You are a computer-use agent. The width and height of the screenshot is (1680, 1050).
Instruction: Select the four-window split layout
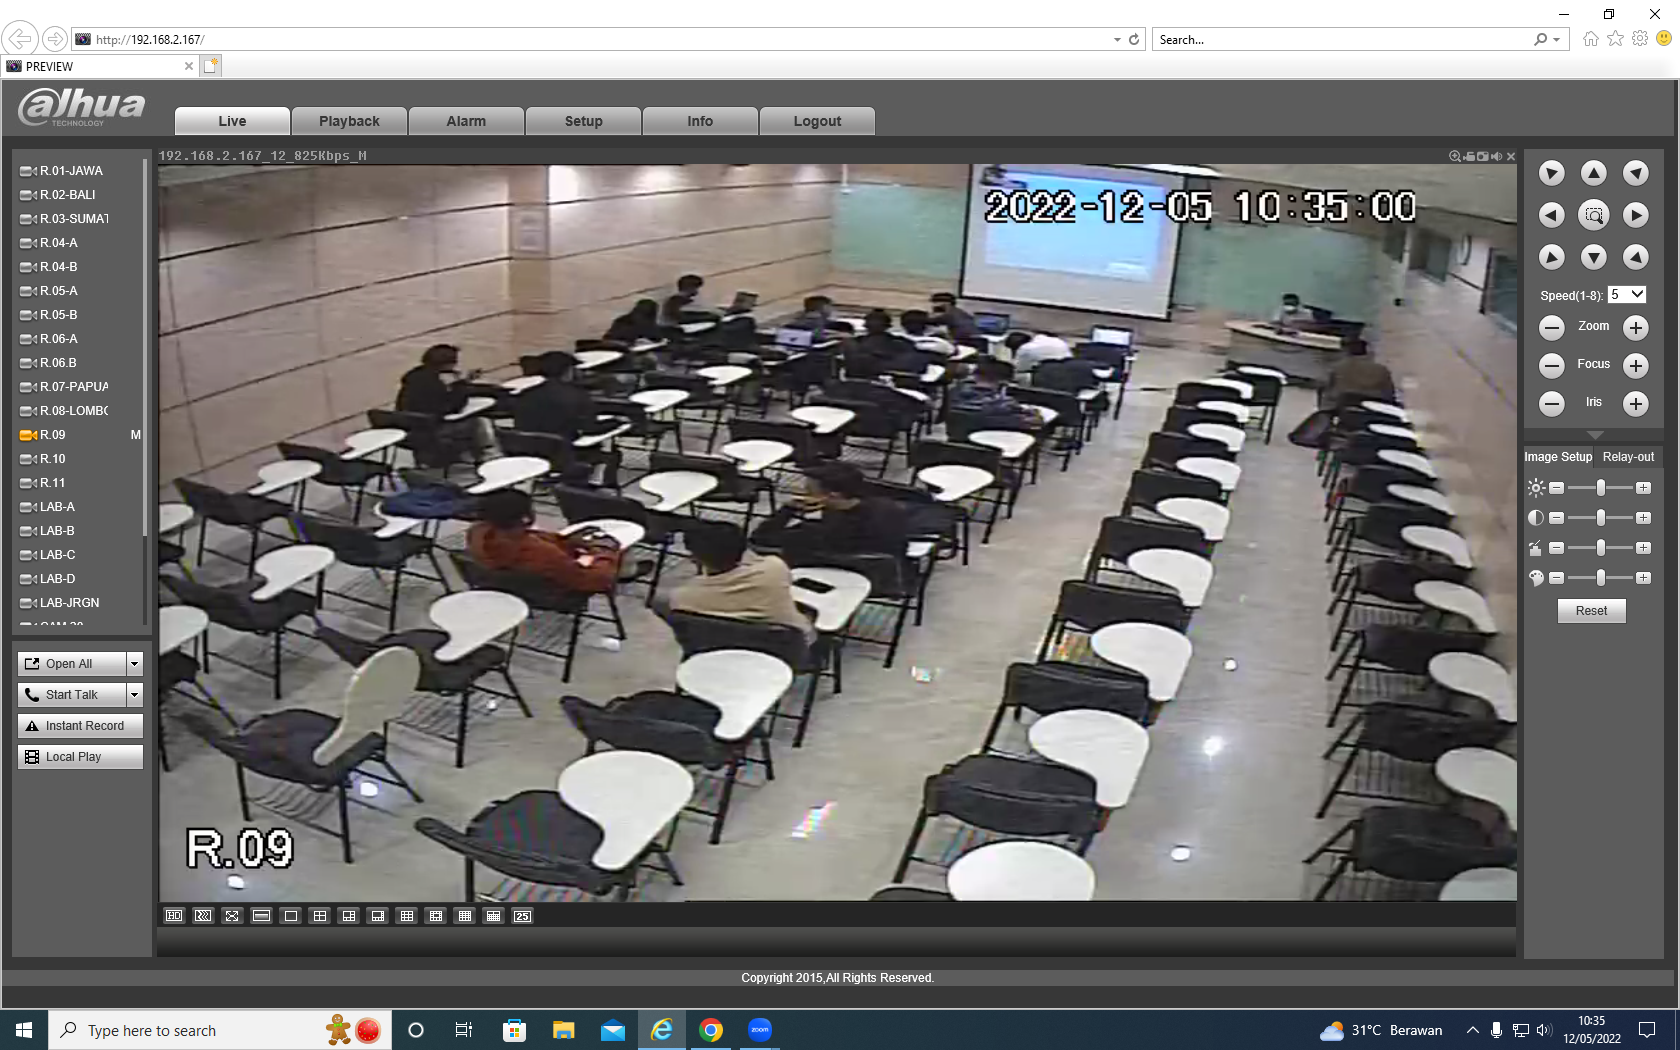(x=320, y=916)
